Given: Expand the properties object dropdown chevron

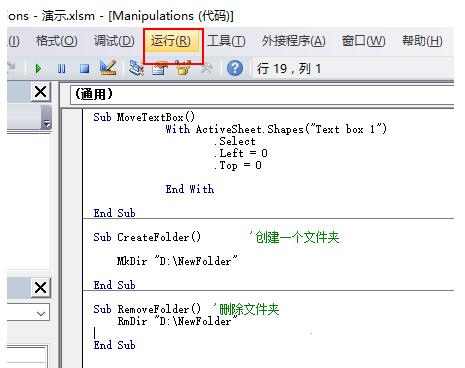Looking at the screenshot, I should click(x=41, y=314).
